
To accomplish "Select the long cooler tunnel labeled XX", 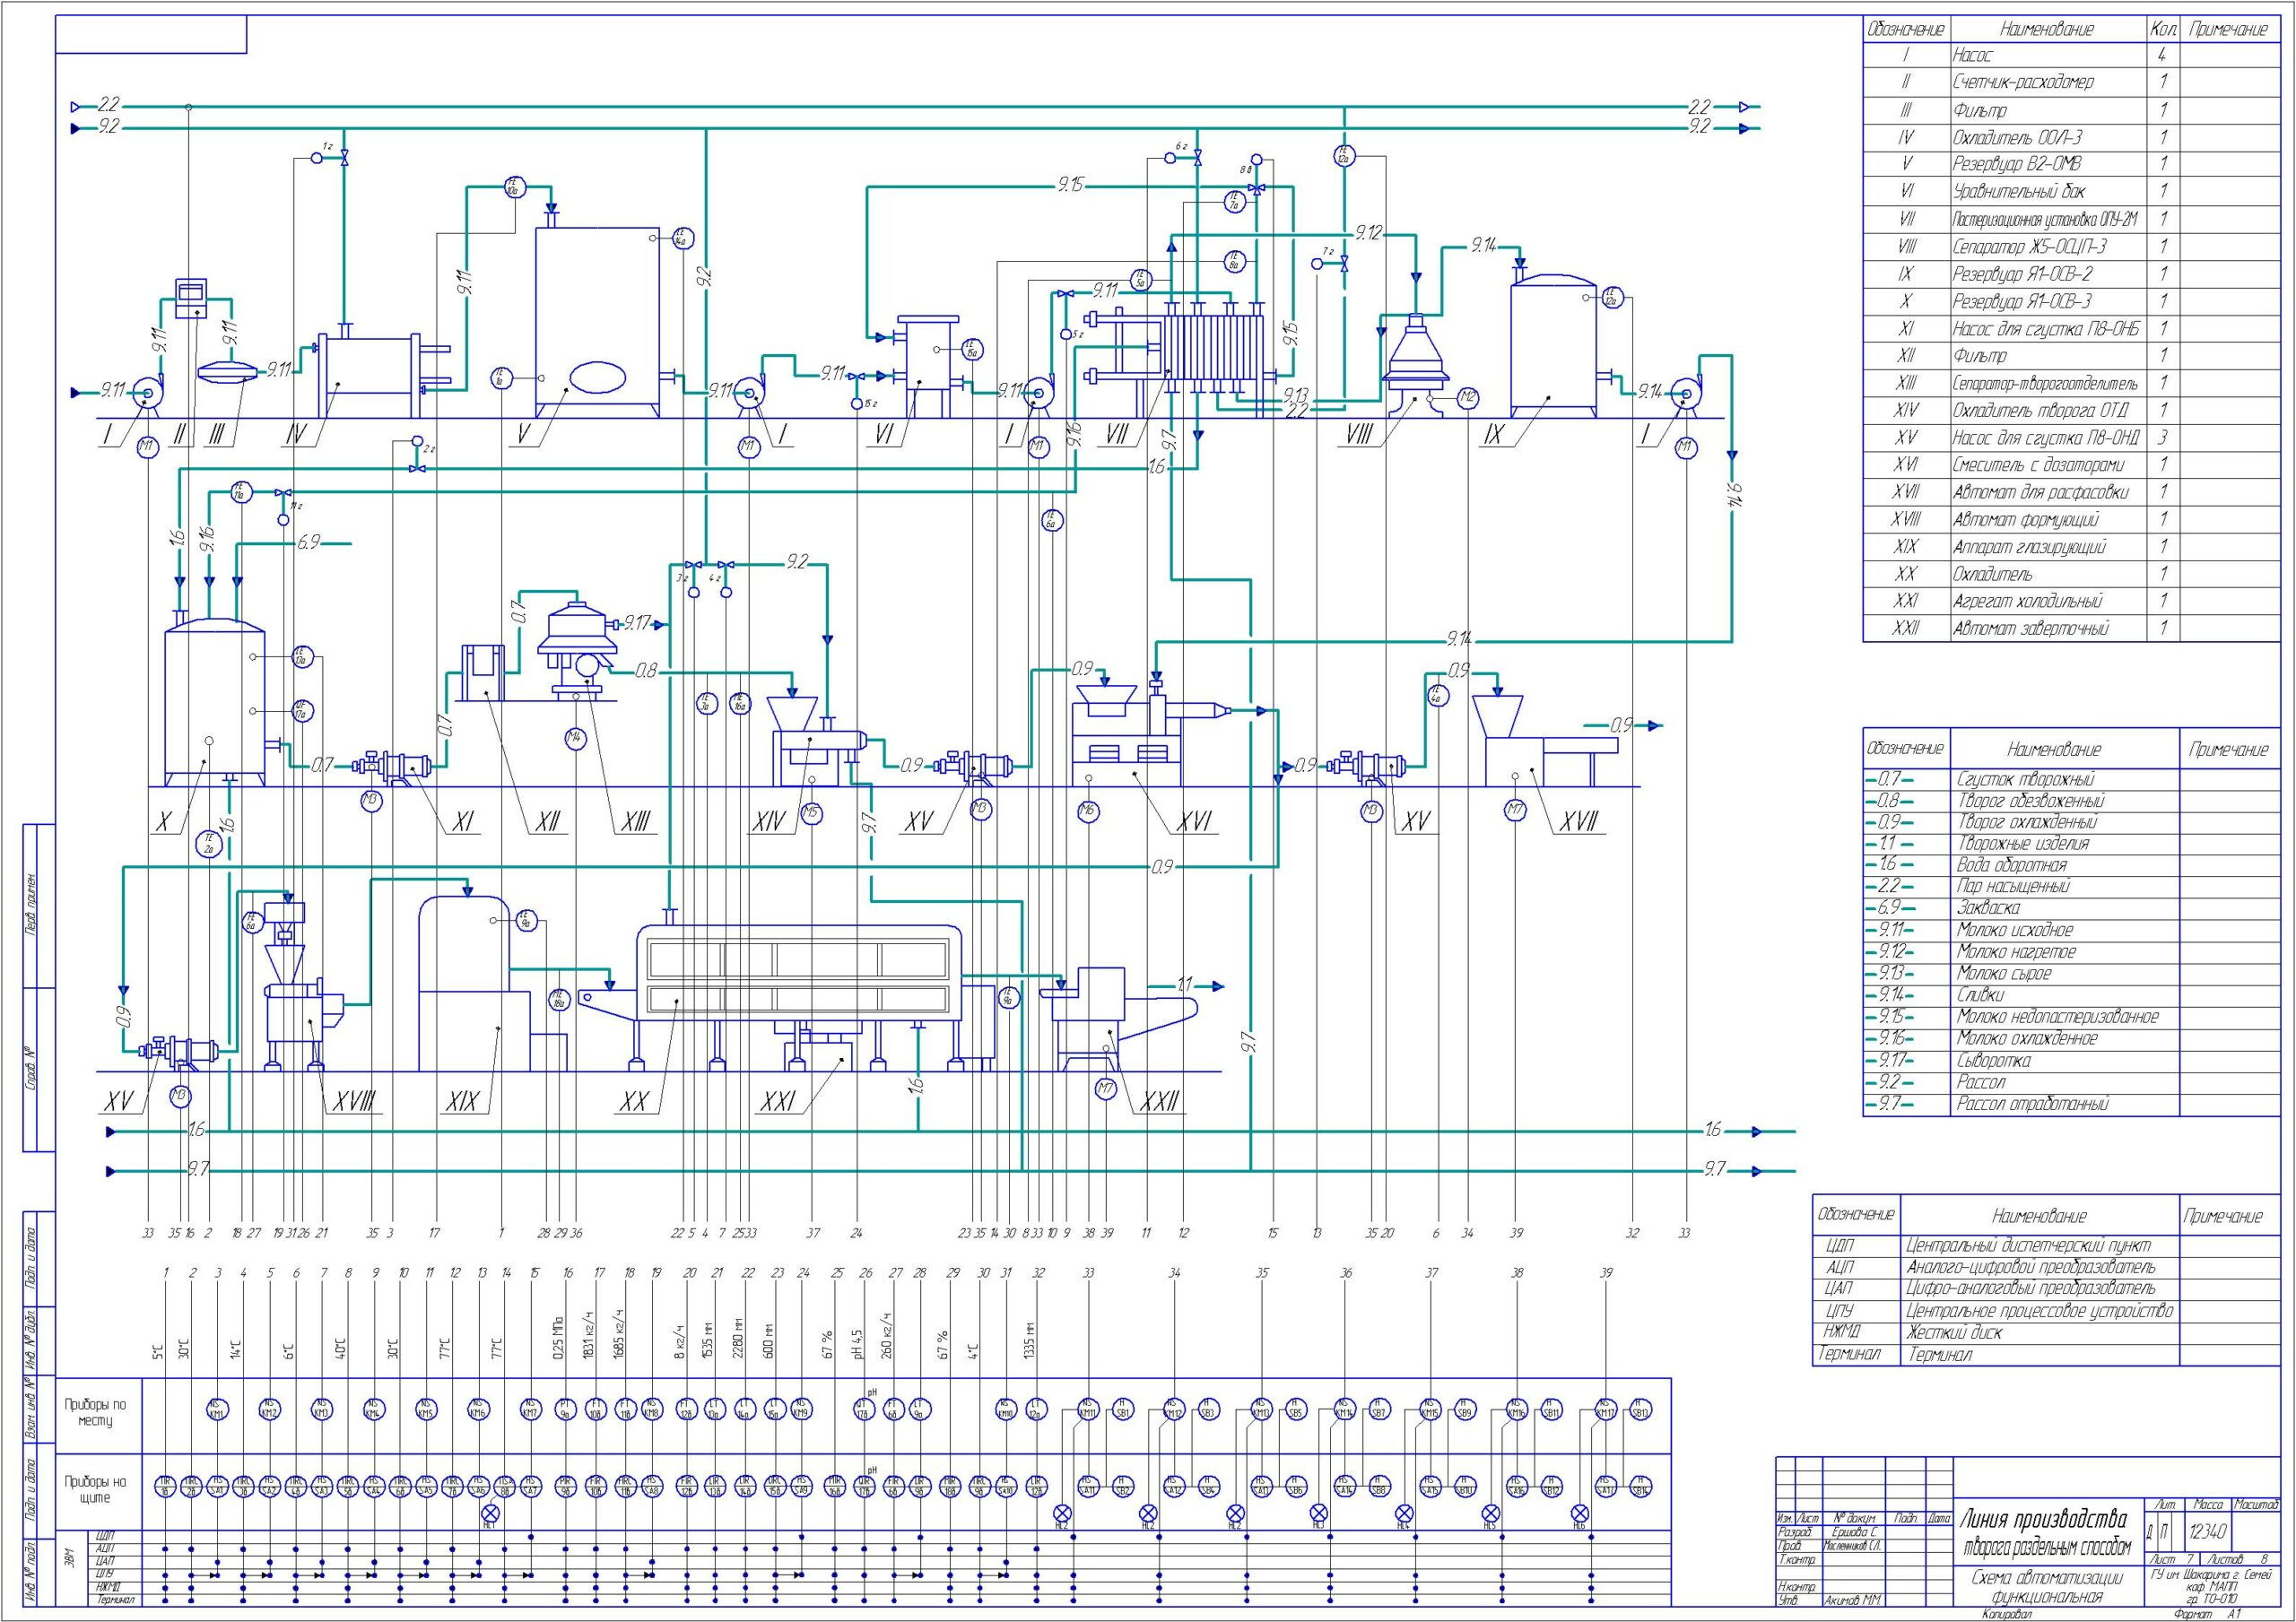I will point(800,975).
